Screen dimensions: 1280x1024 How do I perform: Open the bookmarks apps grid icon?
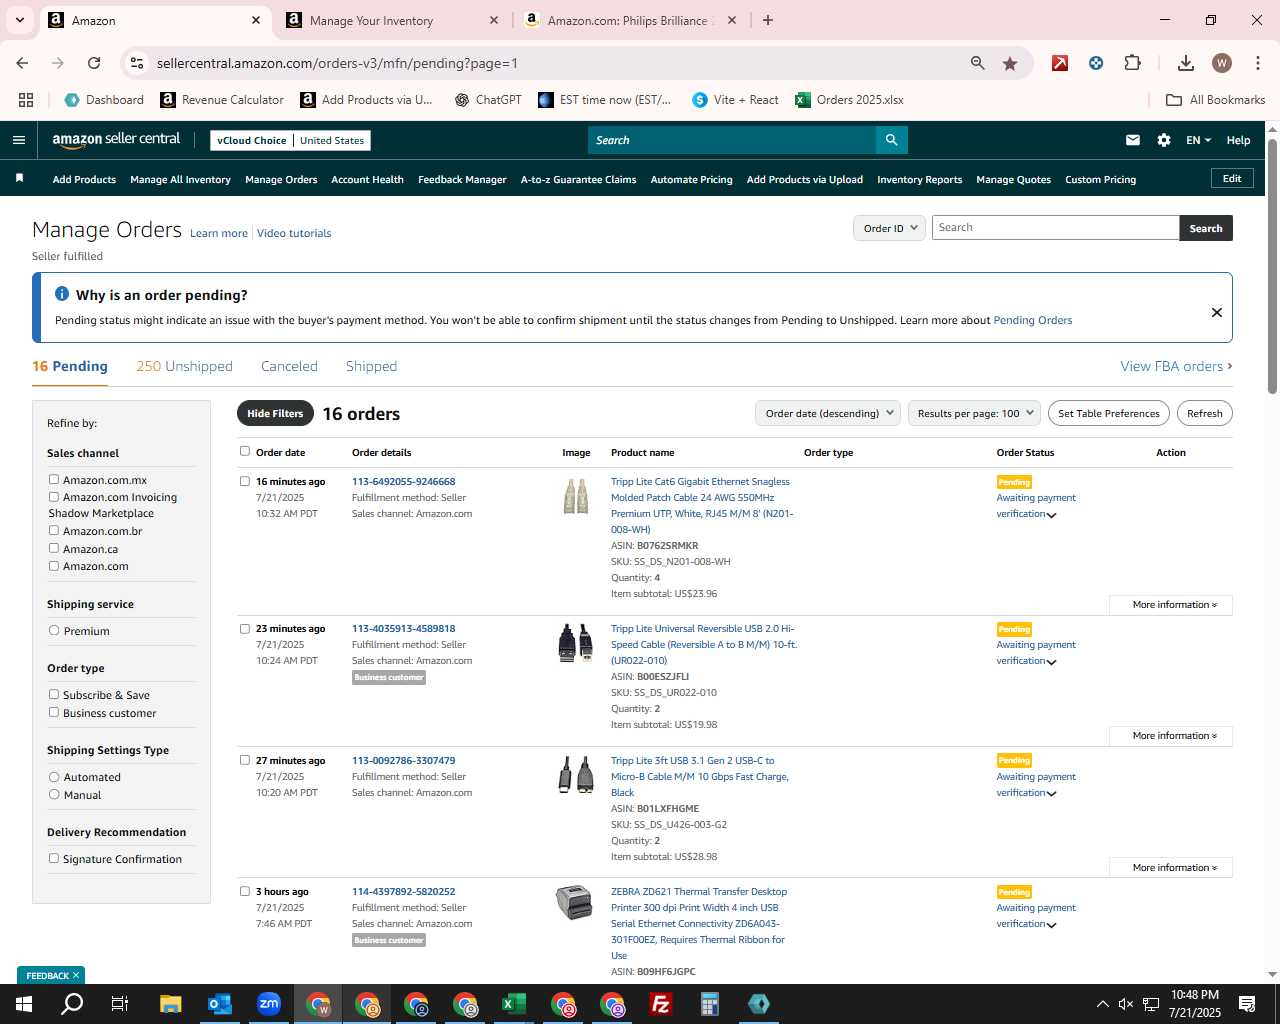click(x=26, y=100)
